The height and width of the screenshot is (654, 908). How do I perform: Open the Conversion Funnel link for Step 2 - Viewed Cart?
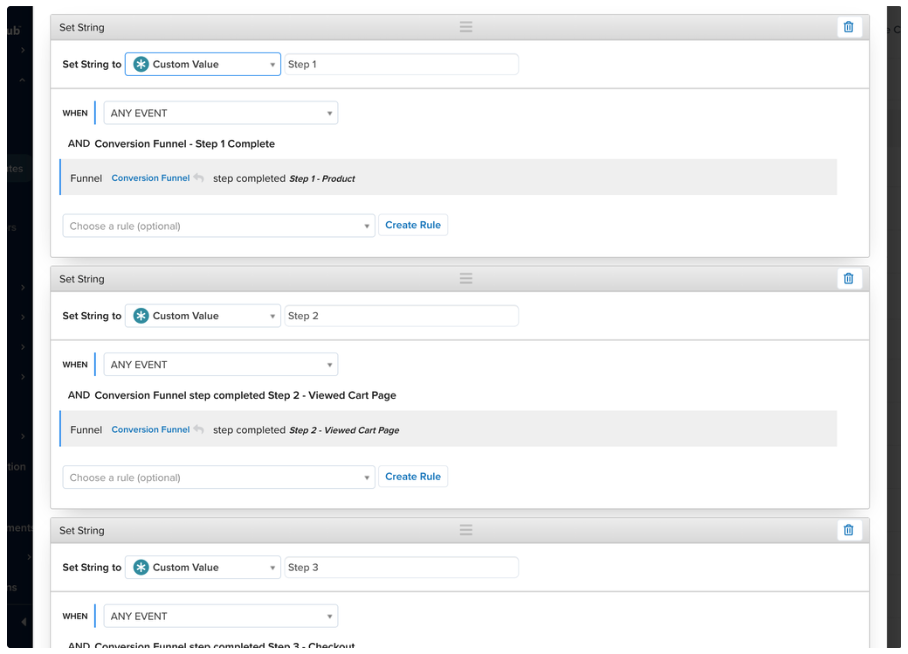[151, 429]
